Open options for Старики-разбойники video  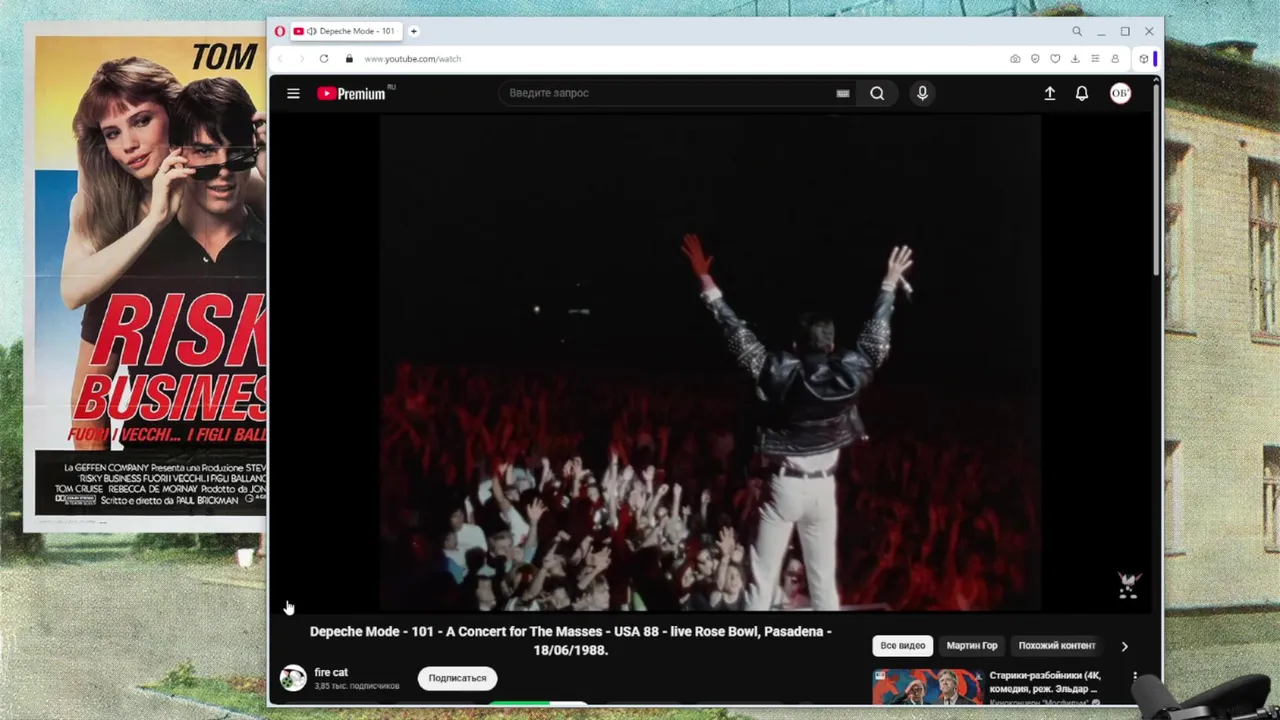point(1135,677)
